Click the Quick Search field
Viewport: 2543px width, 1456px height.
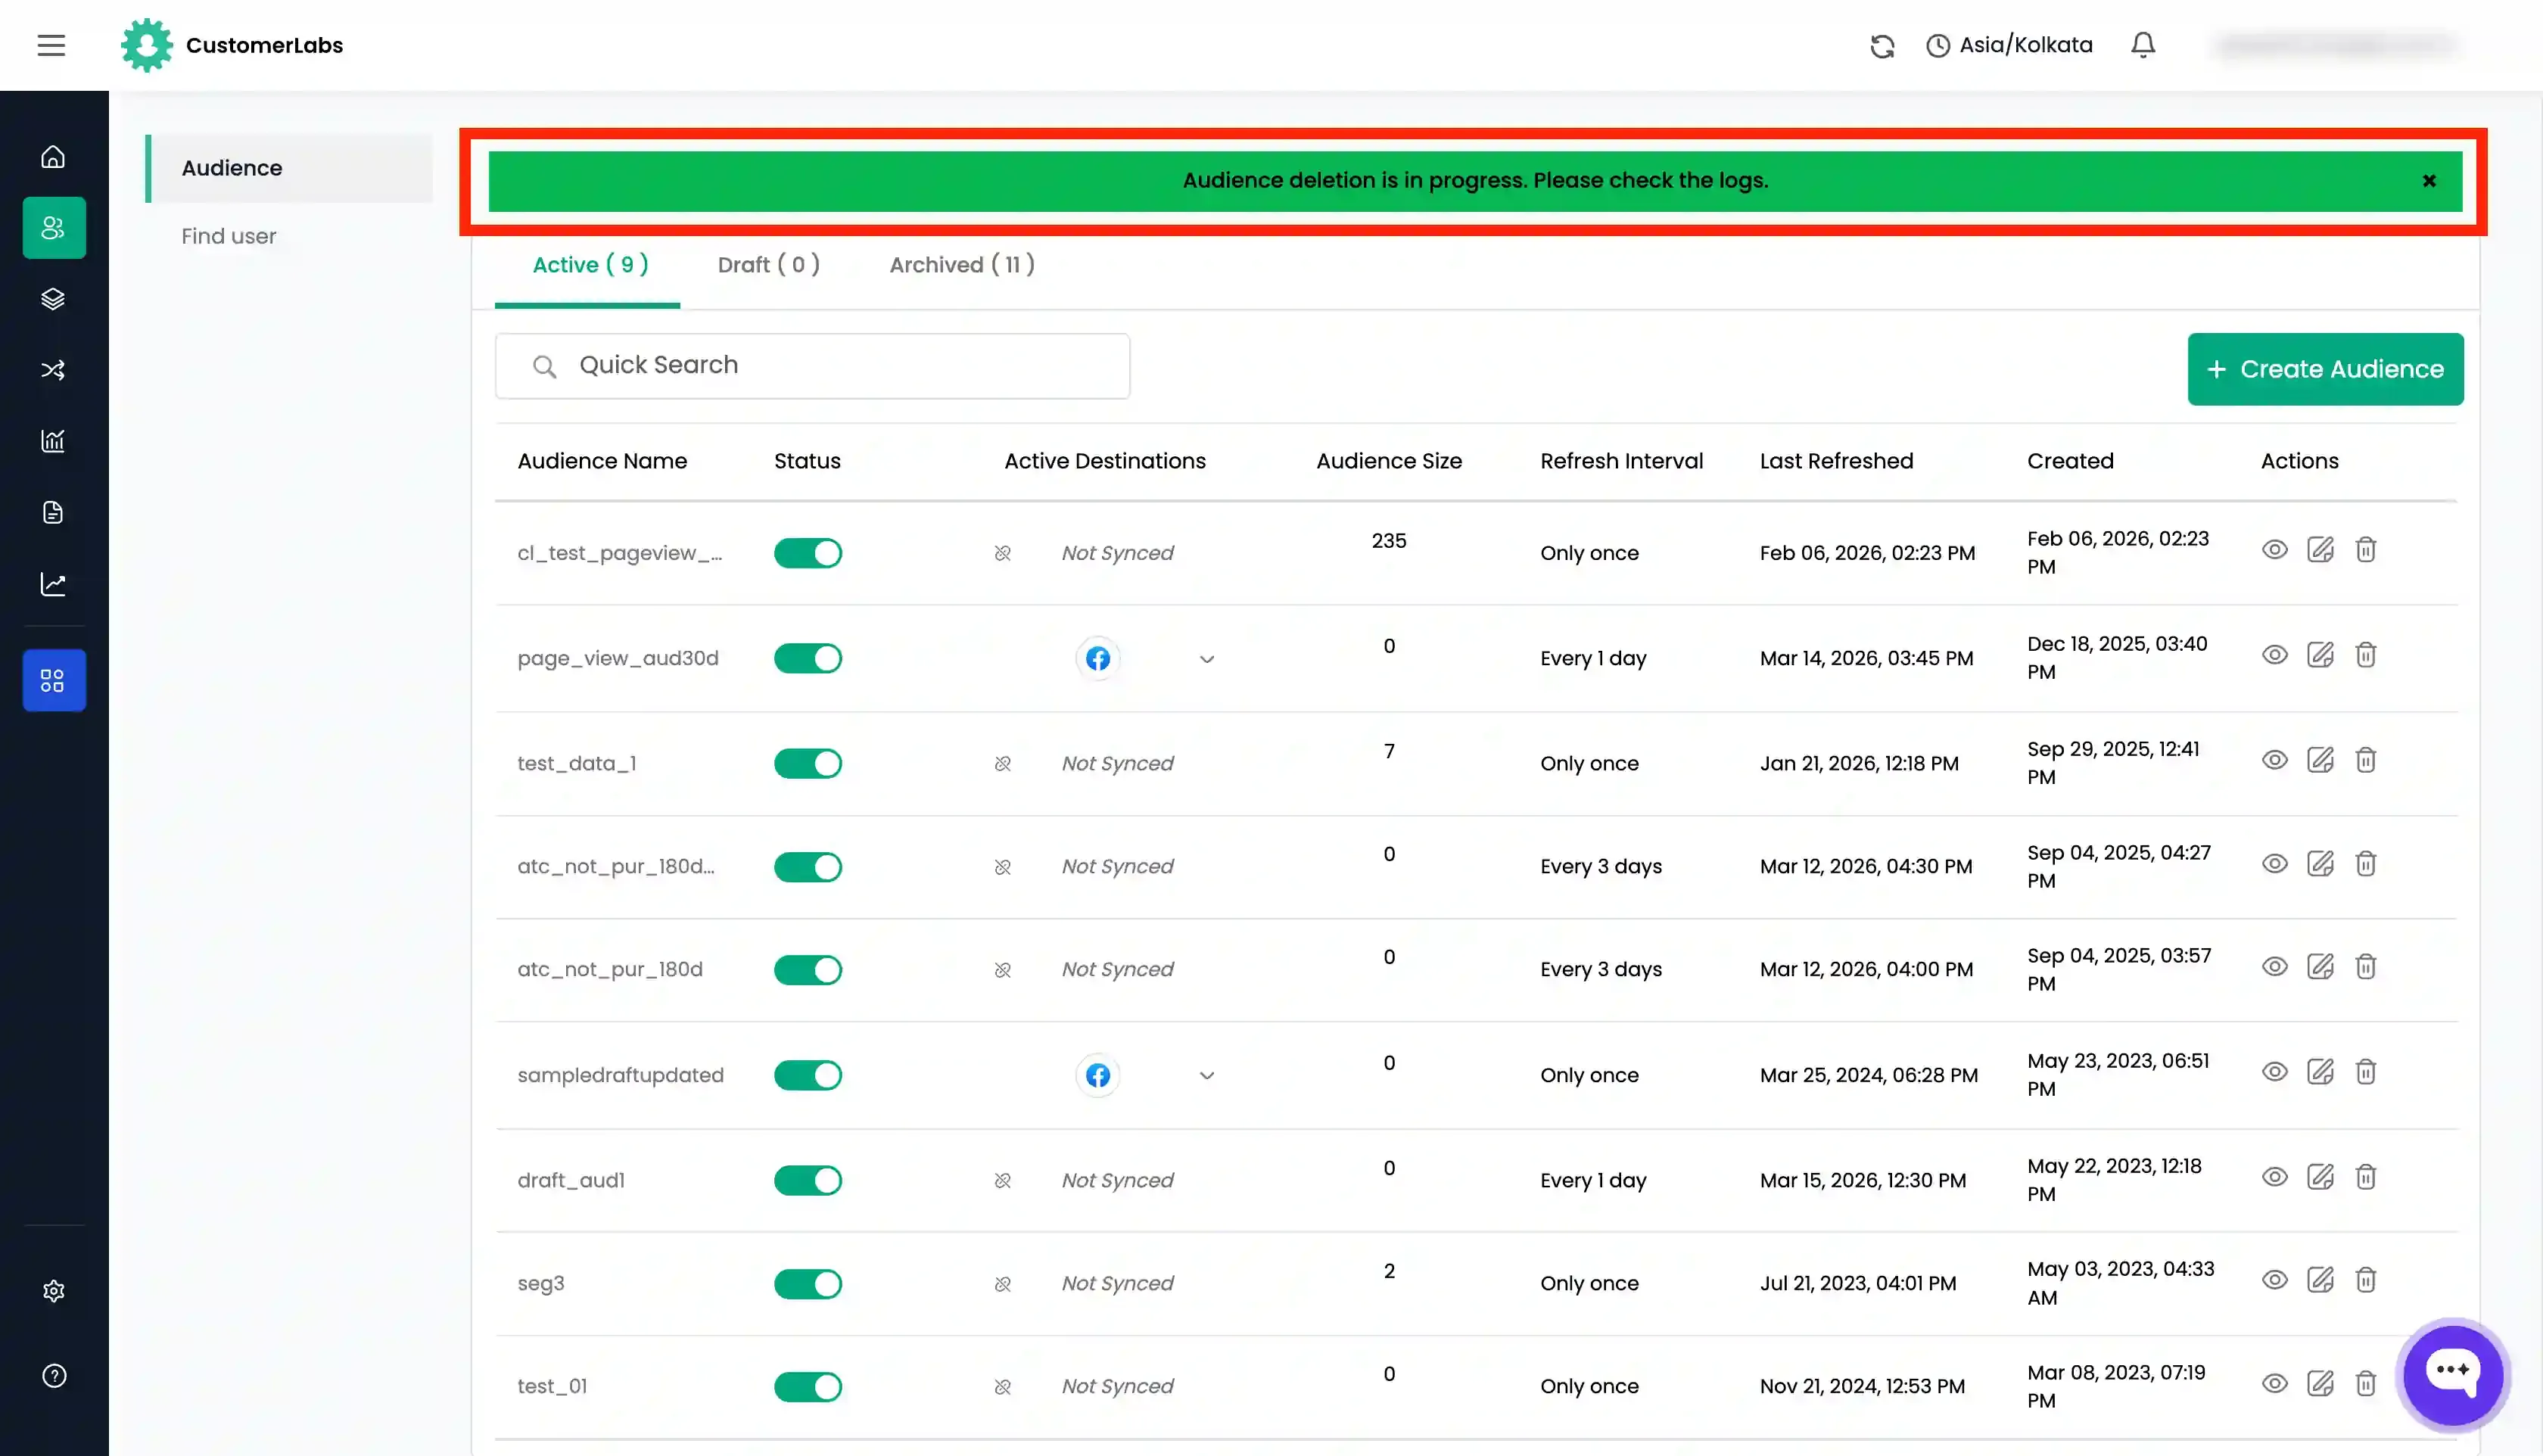click(x=812, y=366)
